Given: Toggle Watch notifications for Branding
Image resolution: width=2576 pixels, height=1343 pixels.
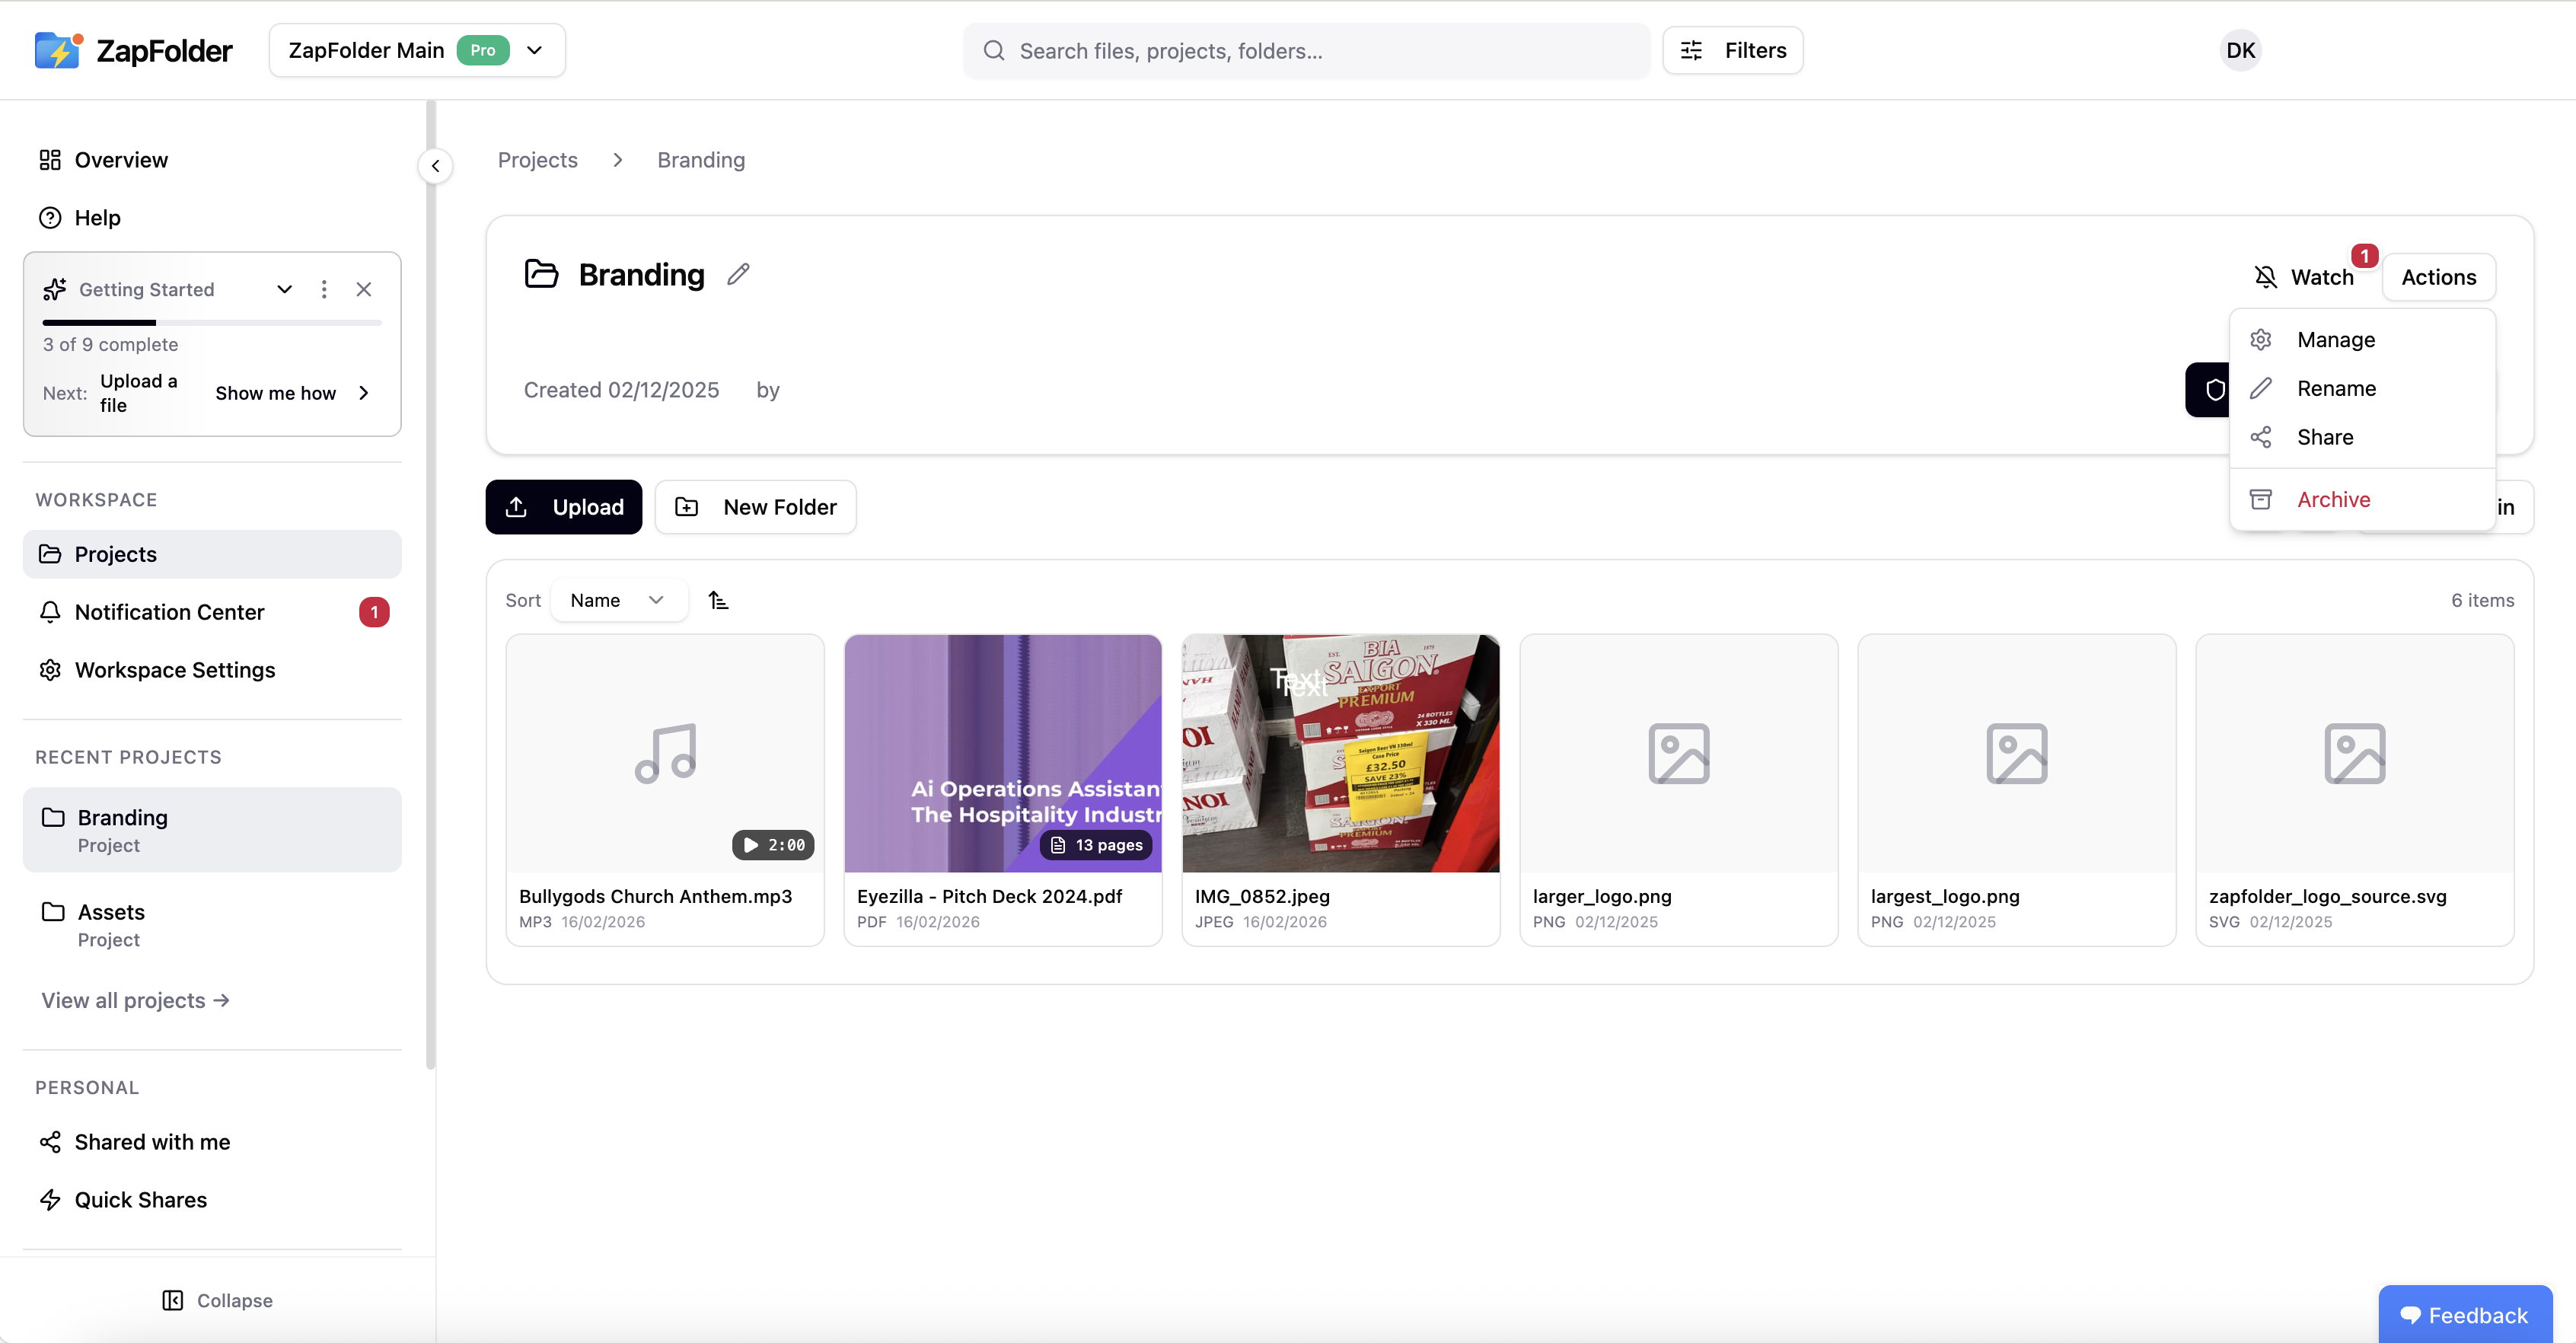Looking at the screenshot, I should [x=2304, y=277].
